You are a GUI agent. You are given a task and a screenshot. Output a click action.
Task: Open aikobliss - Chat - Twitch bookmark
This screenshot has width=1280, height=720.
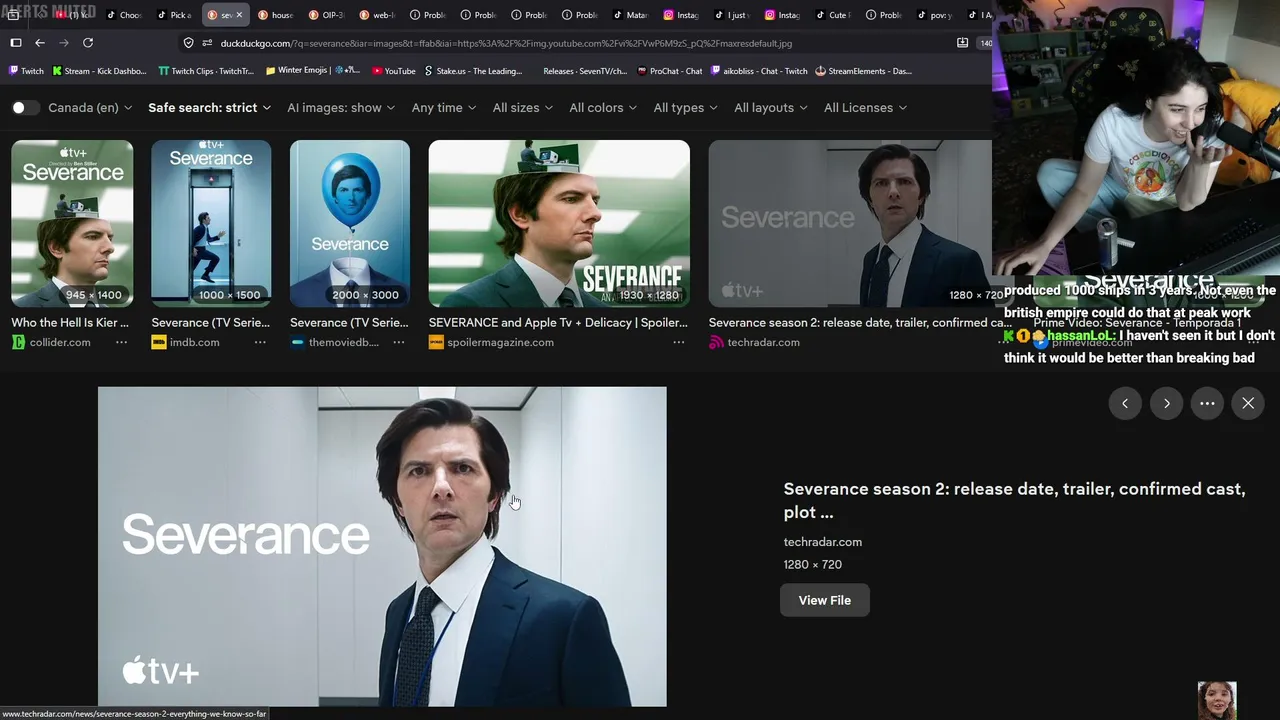coord(759,71)
